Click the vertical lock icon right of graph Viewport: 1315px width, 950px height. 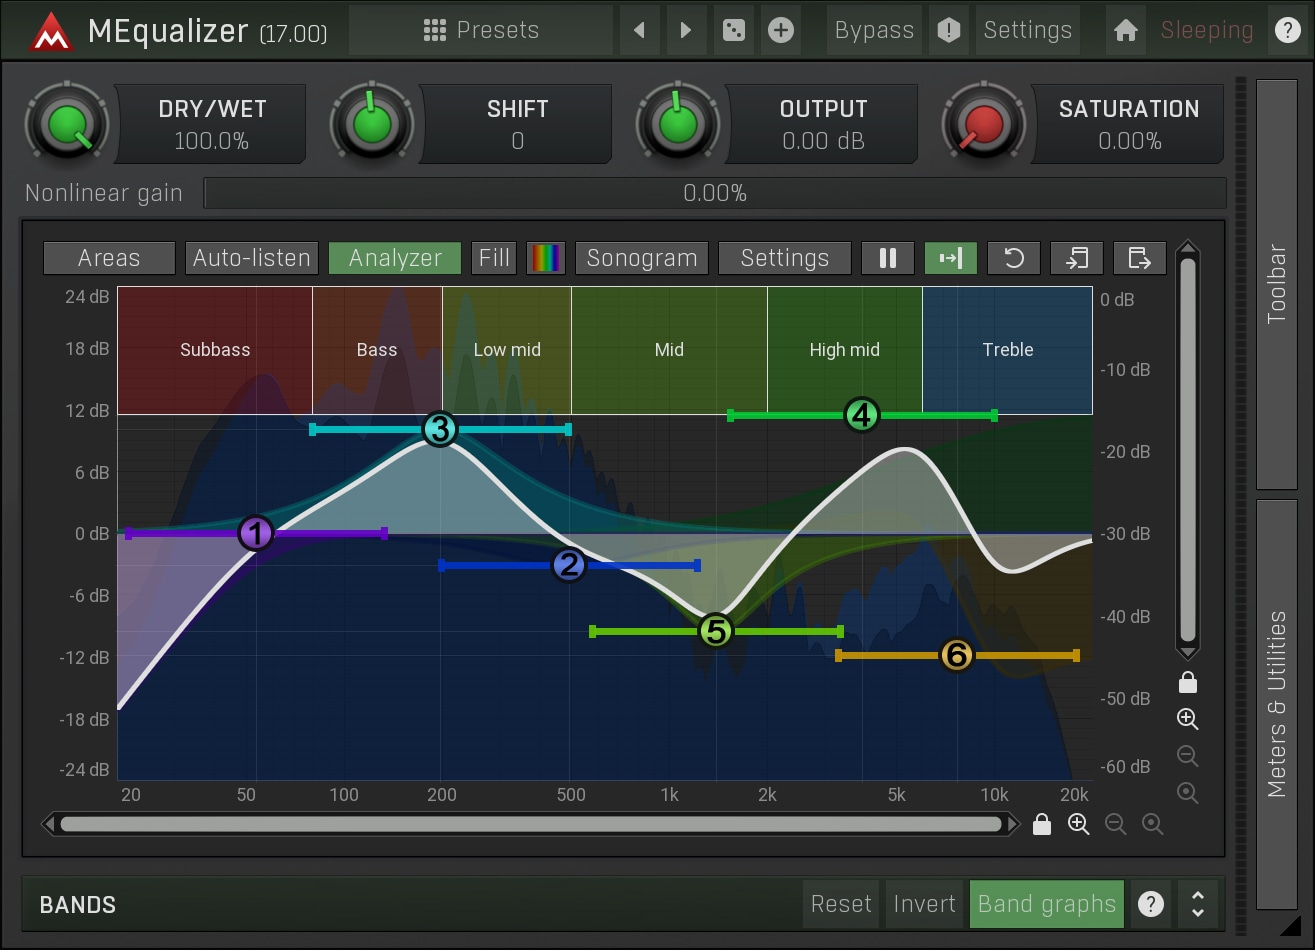(x=1187, y=683)
